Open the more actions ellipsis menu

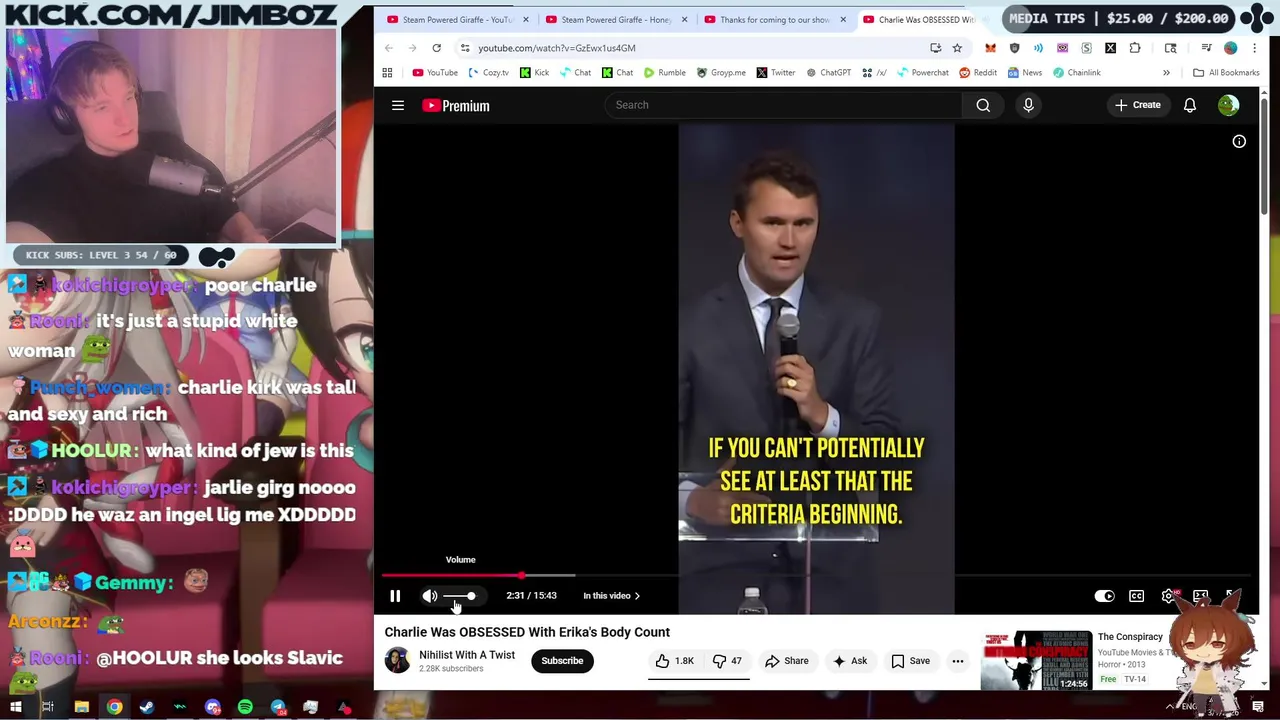pyautogui.click(x=958, y=661)
